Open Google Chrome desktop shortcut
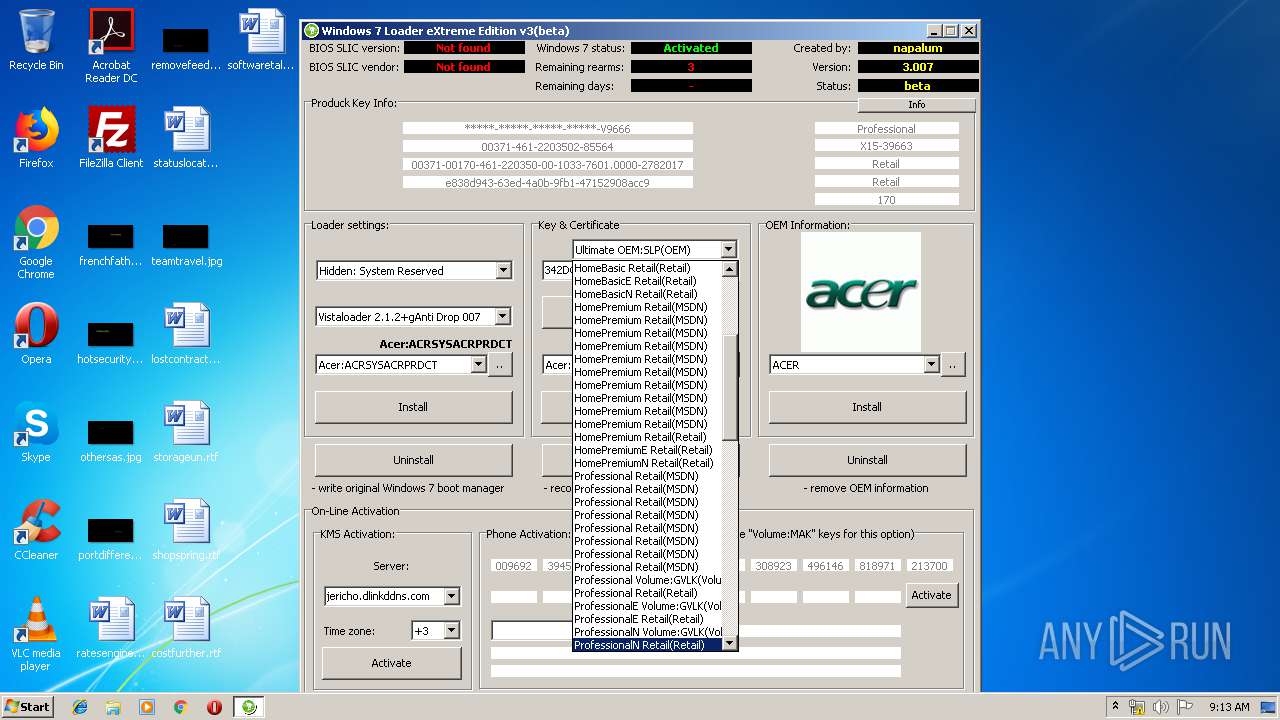The width and height of the screenshot is (1280, 720). [x=36, y=243]
